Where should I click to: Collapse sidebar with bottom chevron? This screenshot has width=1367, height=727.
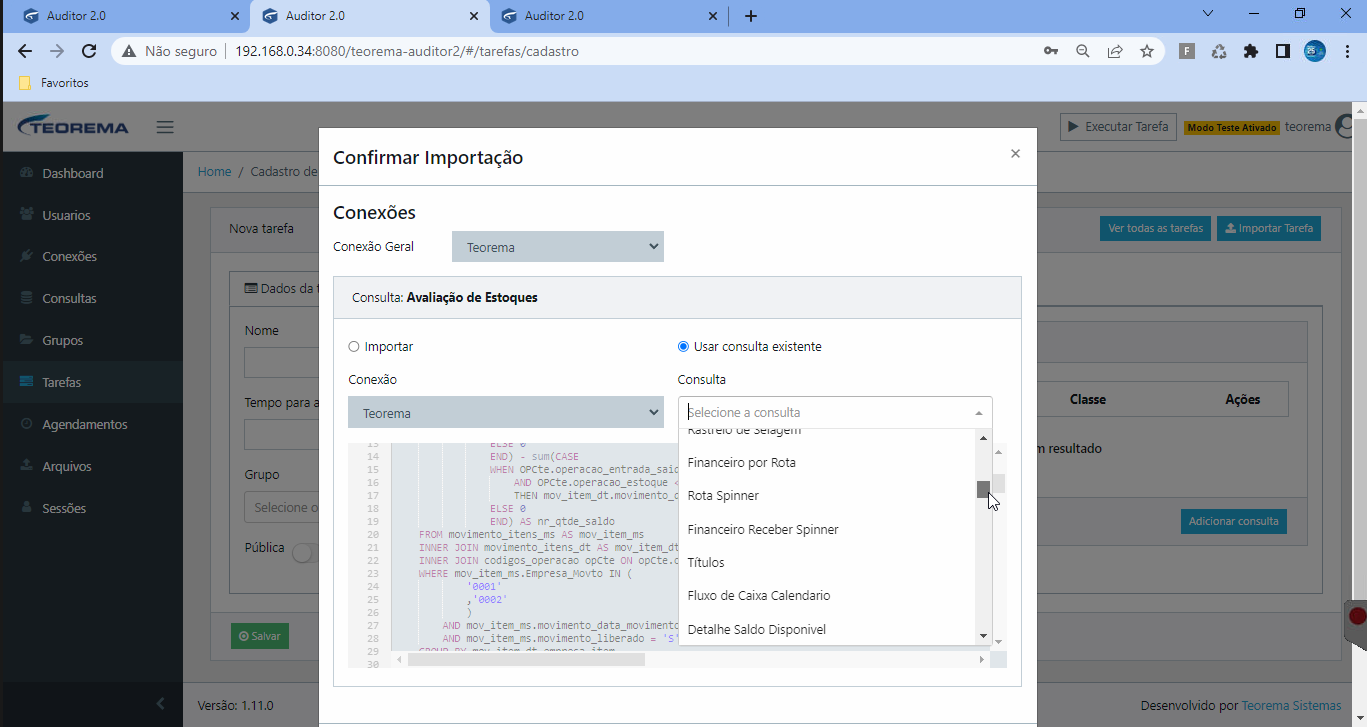pos(160,704)
